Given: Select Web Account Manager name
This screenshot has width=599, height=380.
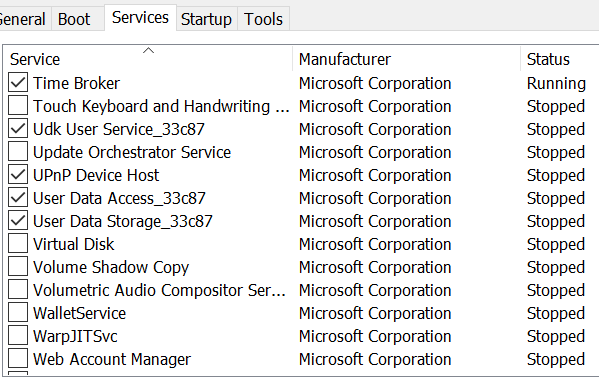Looking at the screenshot, I should [x=112, y=359].
